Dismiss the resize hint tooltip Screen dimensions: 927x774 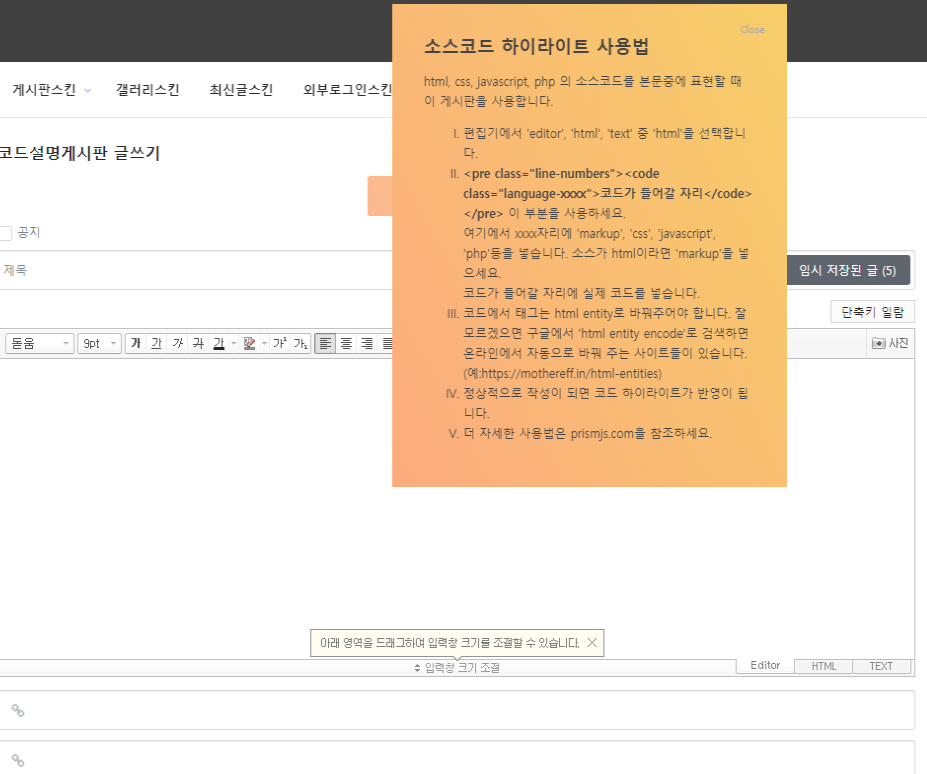click(x=592, y=643)
